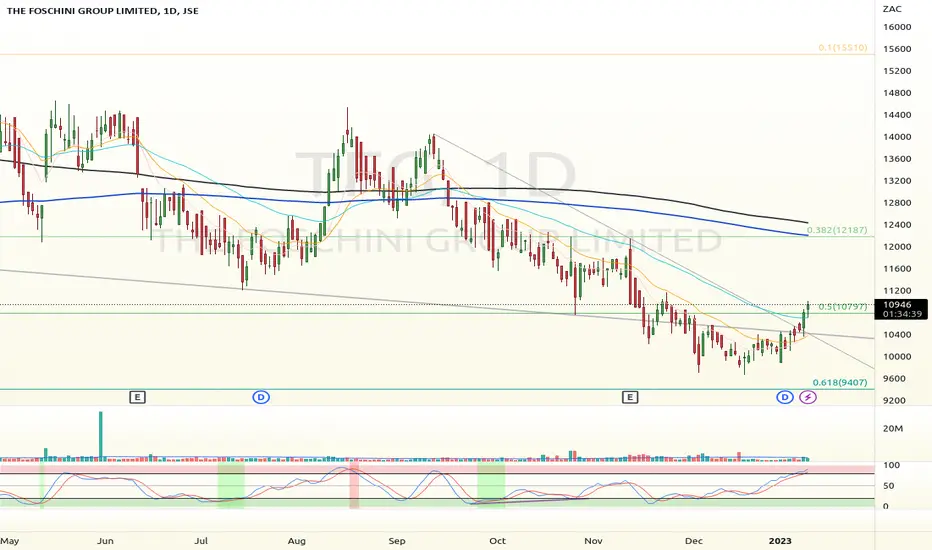932x550 pixels.
Task: Click the earnings E marker under June candles
Action: tap(137, 397)
